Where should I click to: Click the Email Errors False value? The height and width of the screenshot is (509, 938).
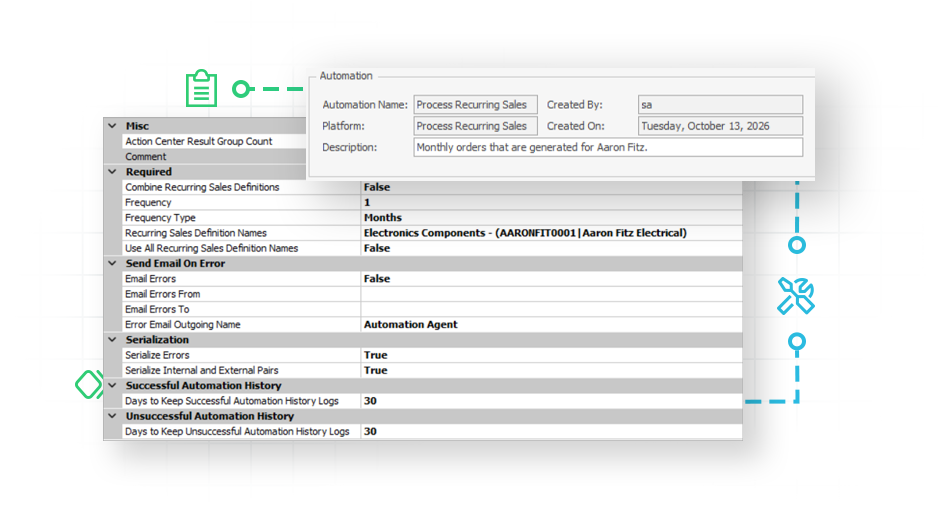coord(377,279)
